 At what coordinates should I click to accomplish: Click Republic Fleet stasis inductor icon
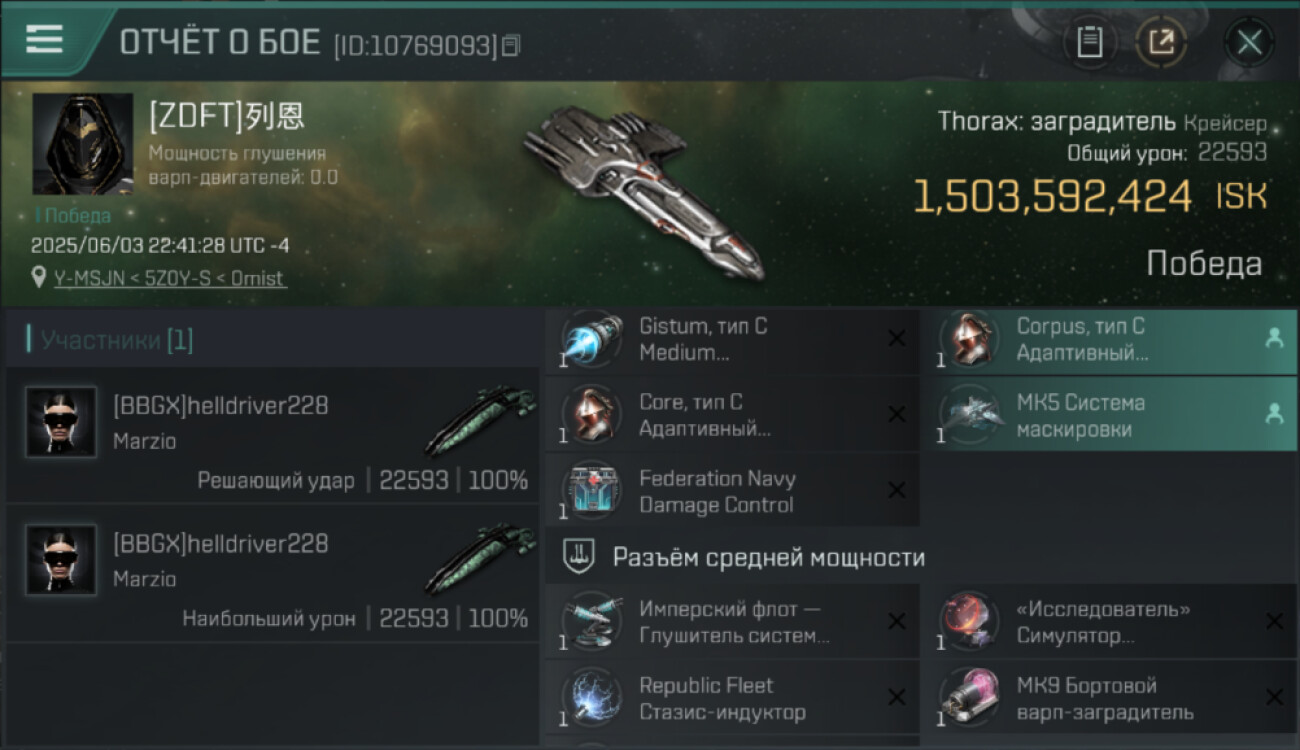point(592,698)
